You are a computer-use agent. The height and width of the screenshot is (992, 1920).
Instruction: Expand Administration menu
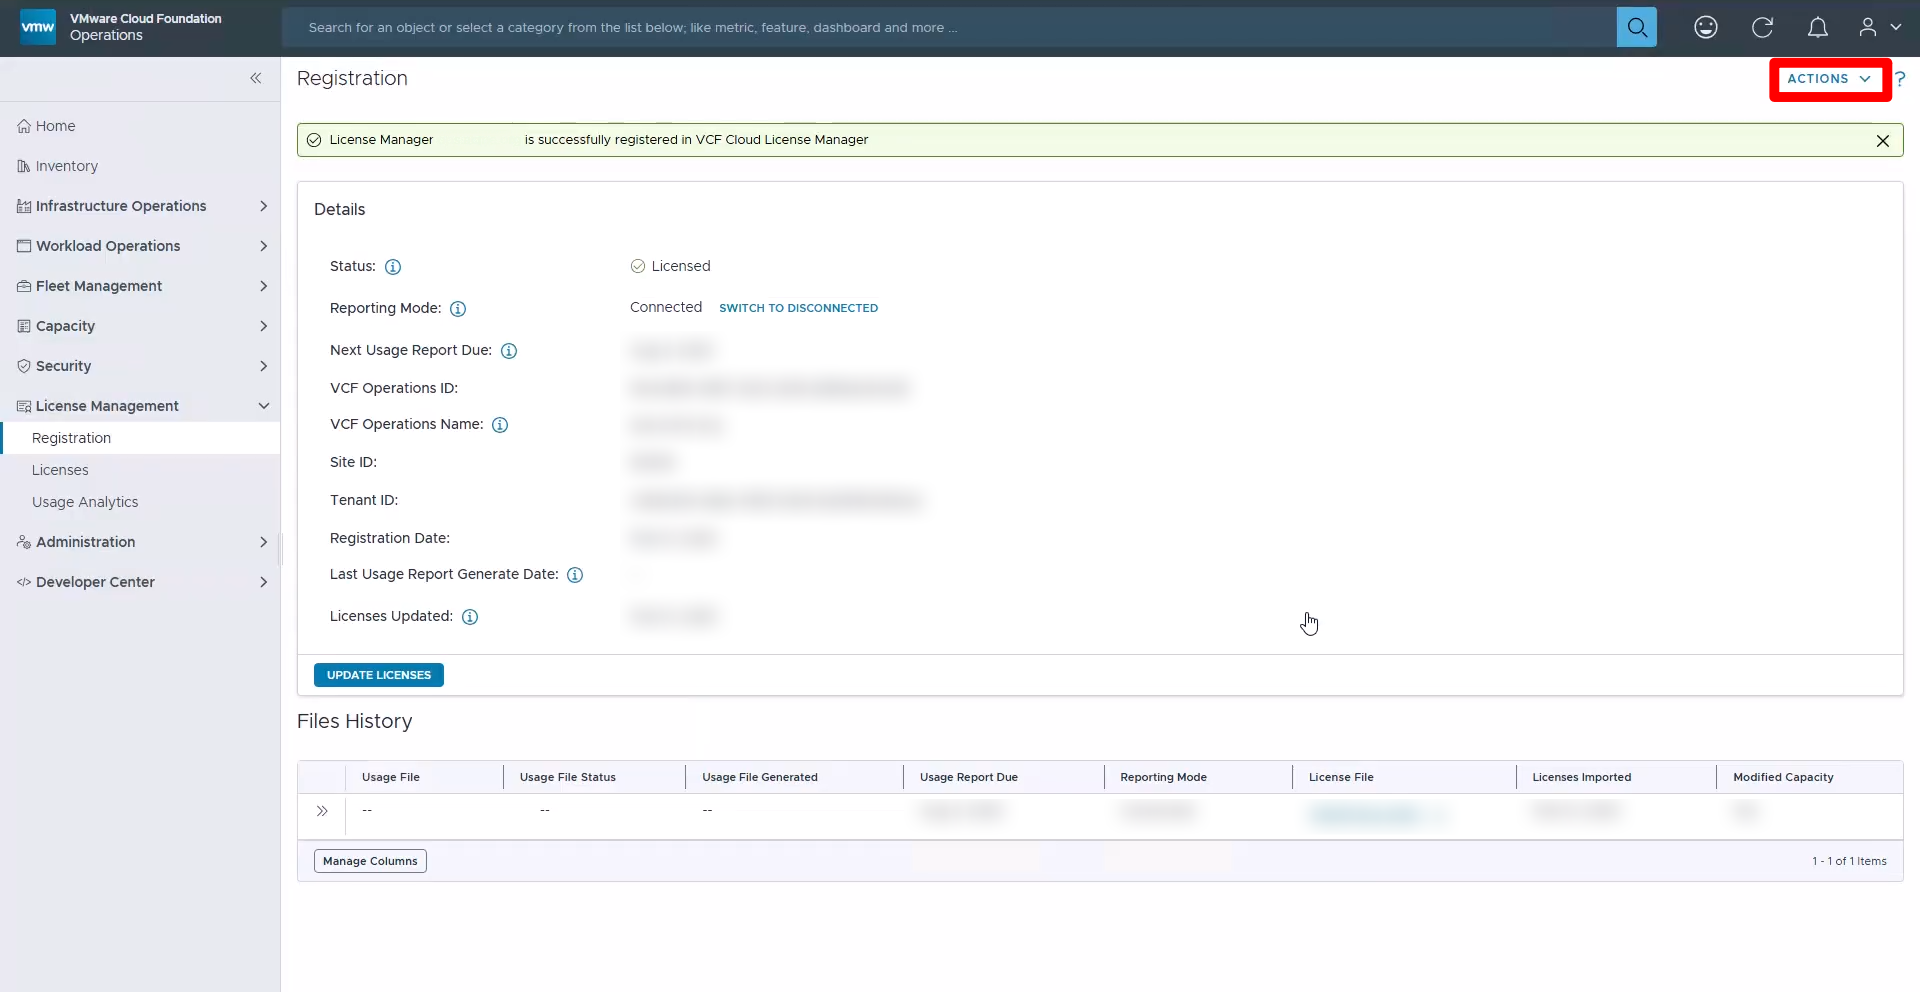(x=140, y=542)
